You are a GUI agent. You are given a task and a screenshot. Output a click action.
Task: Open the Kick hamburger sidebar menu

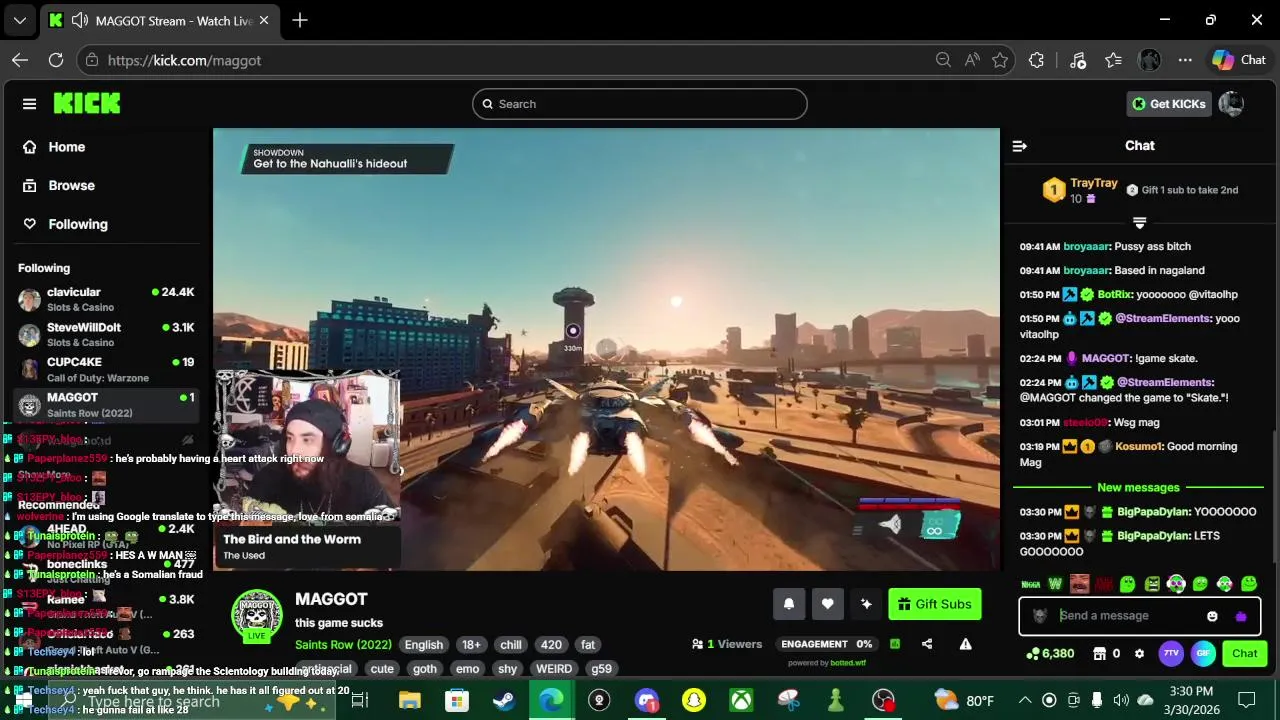point(29,104)
